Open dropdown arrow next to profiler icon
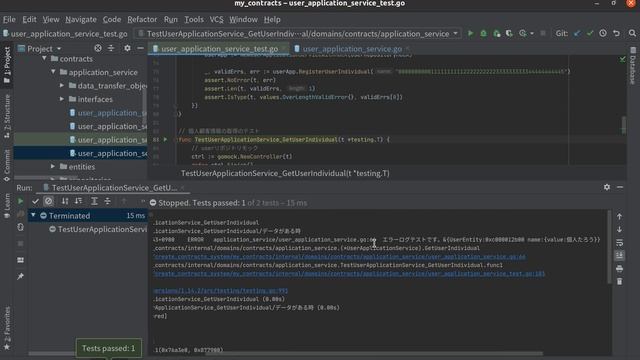640x360 pixels. 532,33
